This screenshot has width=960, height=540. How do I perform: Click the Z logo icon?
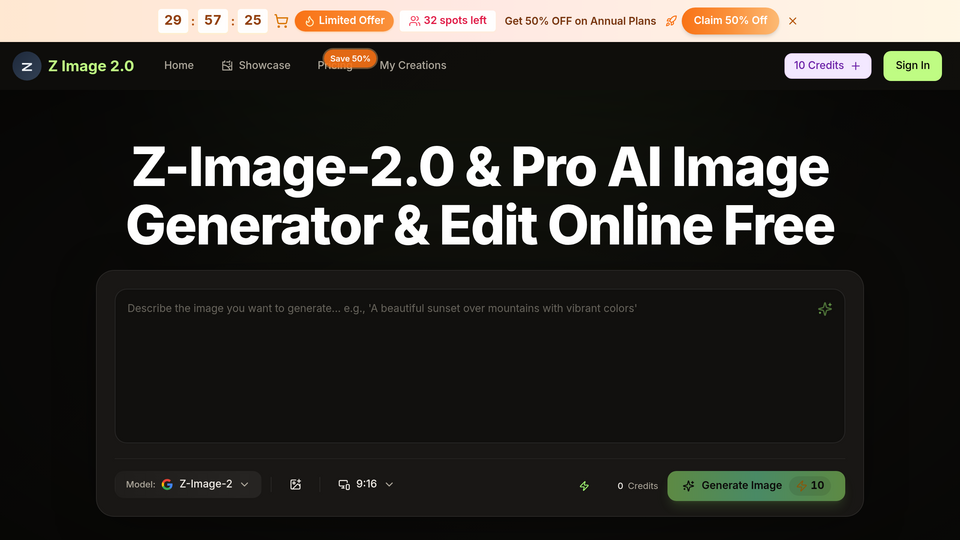(x=27, y=66)
